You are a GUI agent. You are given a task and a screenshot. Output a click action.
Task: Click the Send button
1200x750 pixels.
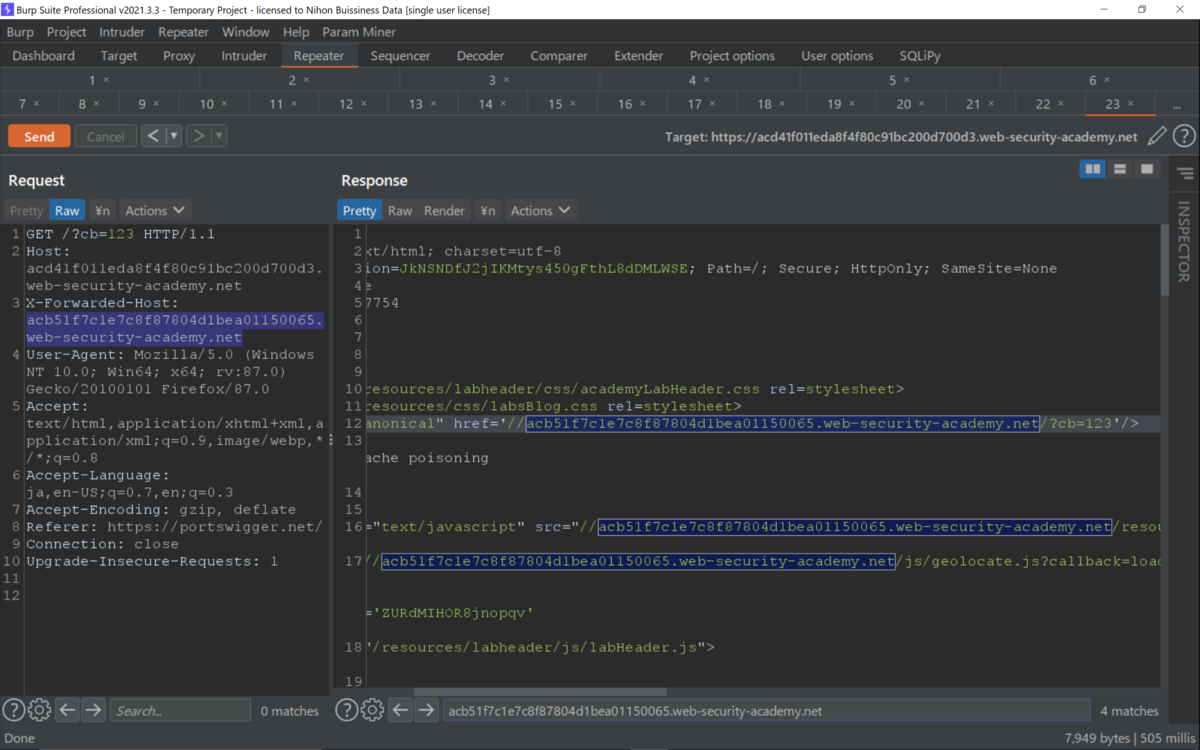pos(39,136)
